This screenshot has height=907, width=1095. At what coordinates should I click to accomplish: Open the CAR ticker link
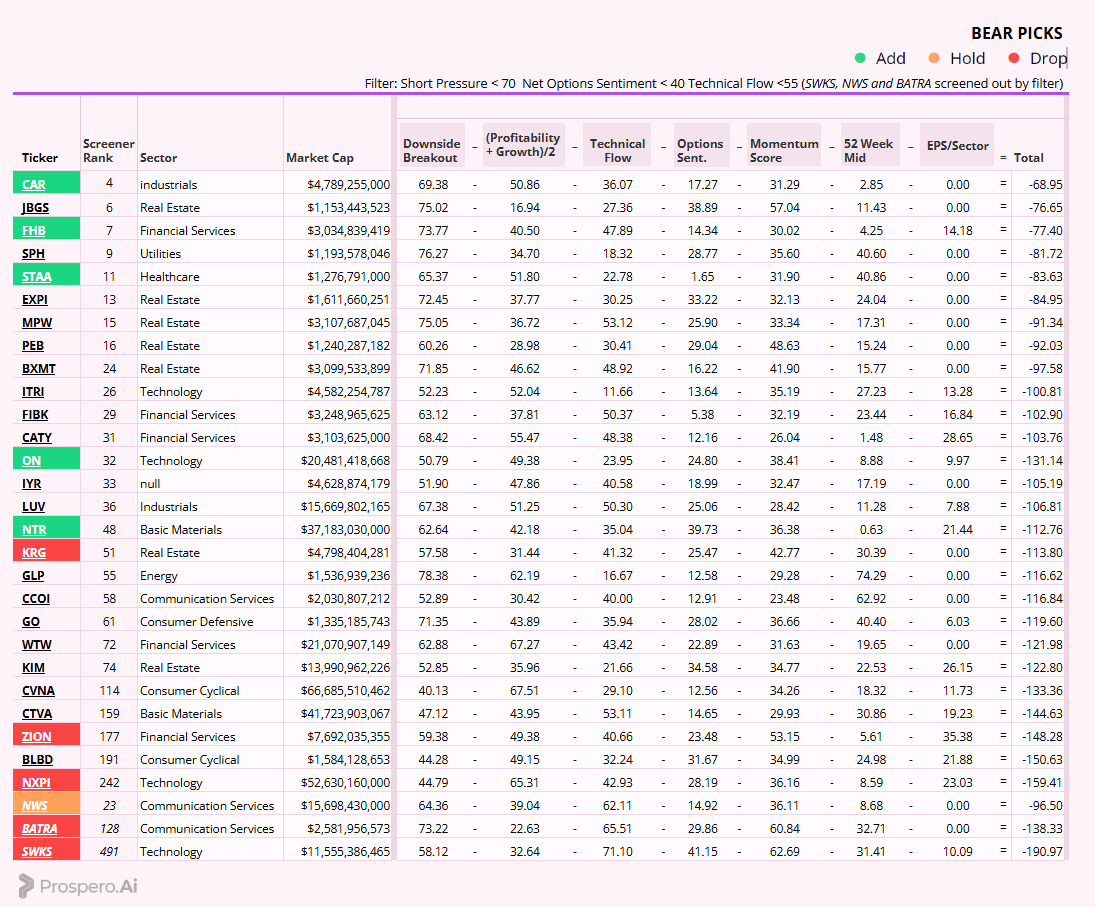point(34,184)
